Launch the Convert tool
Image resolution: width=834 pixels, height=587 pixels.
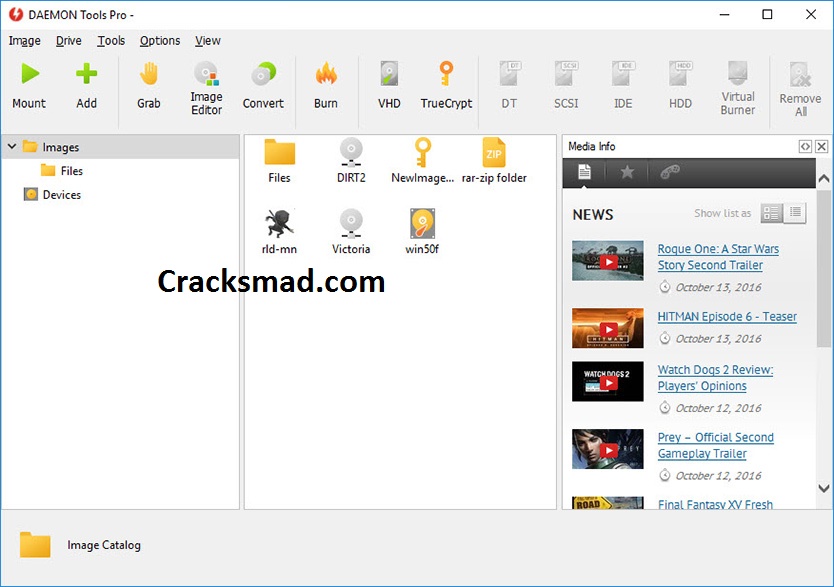point(263,73)
